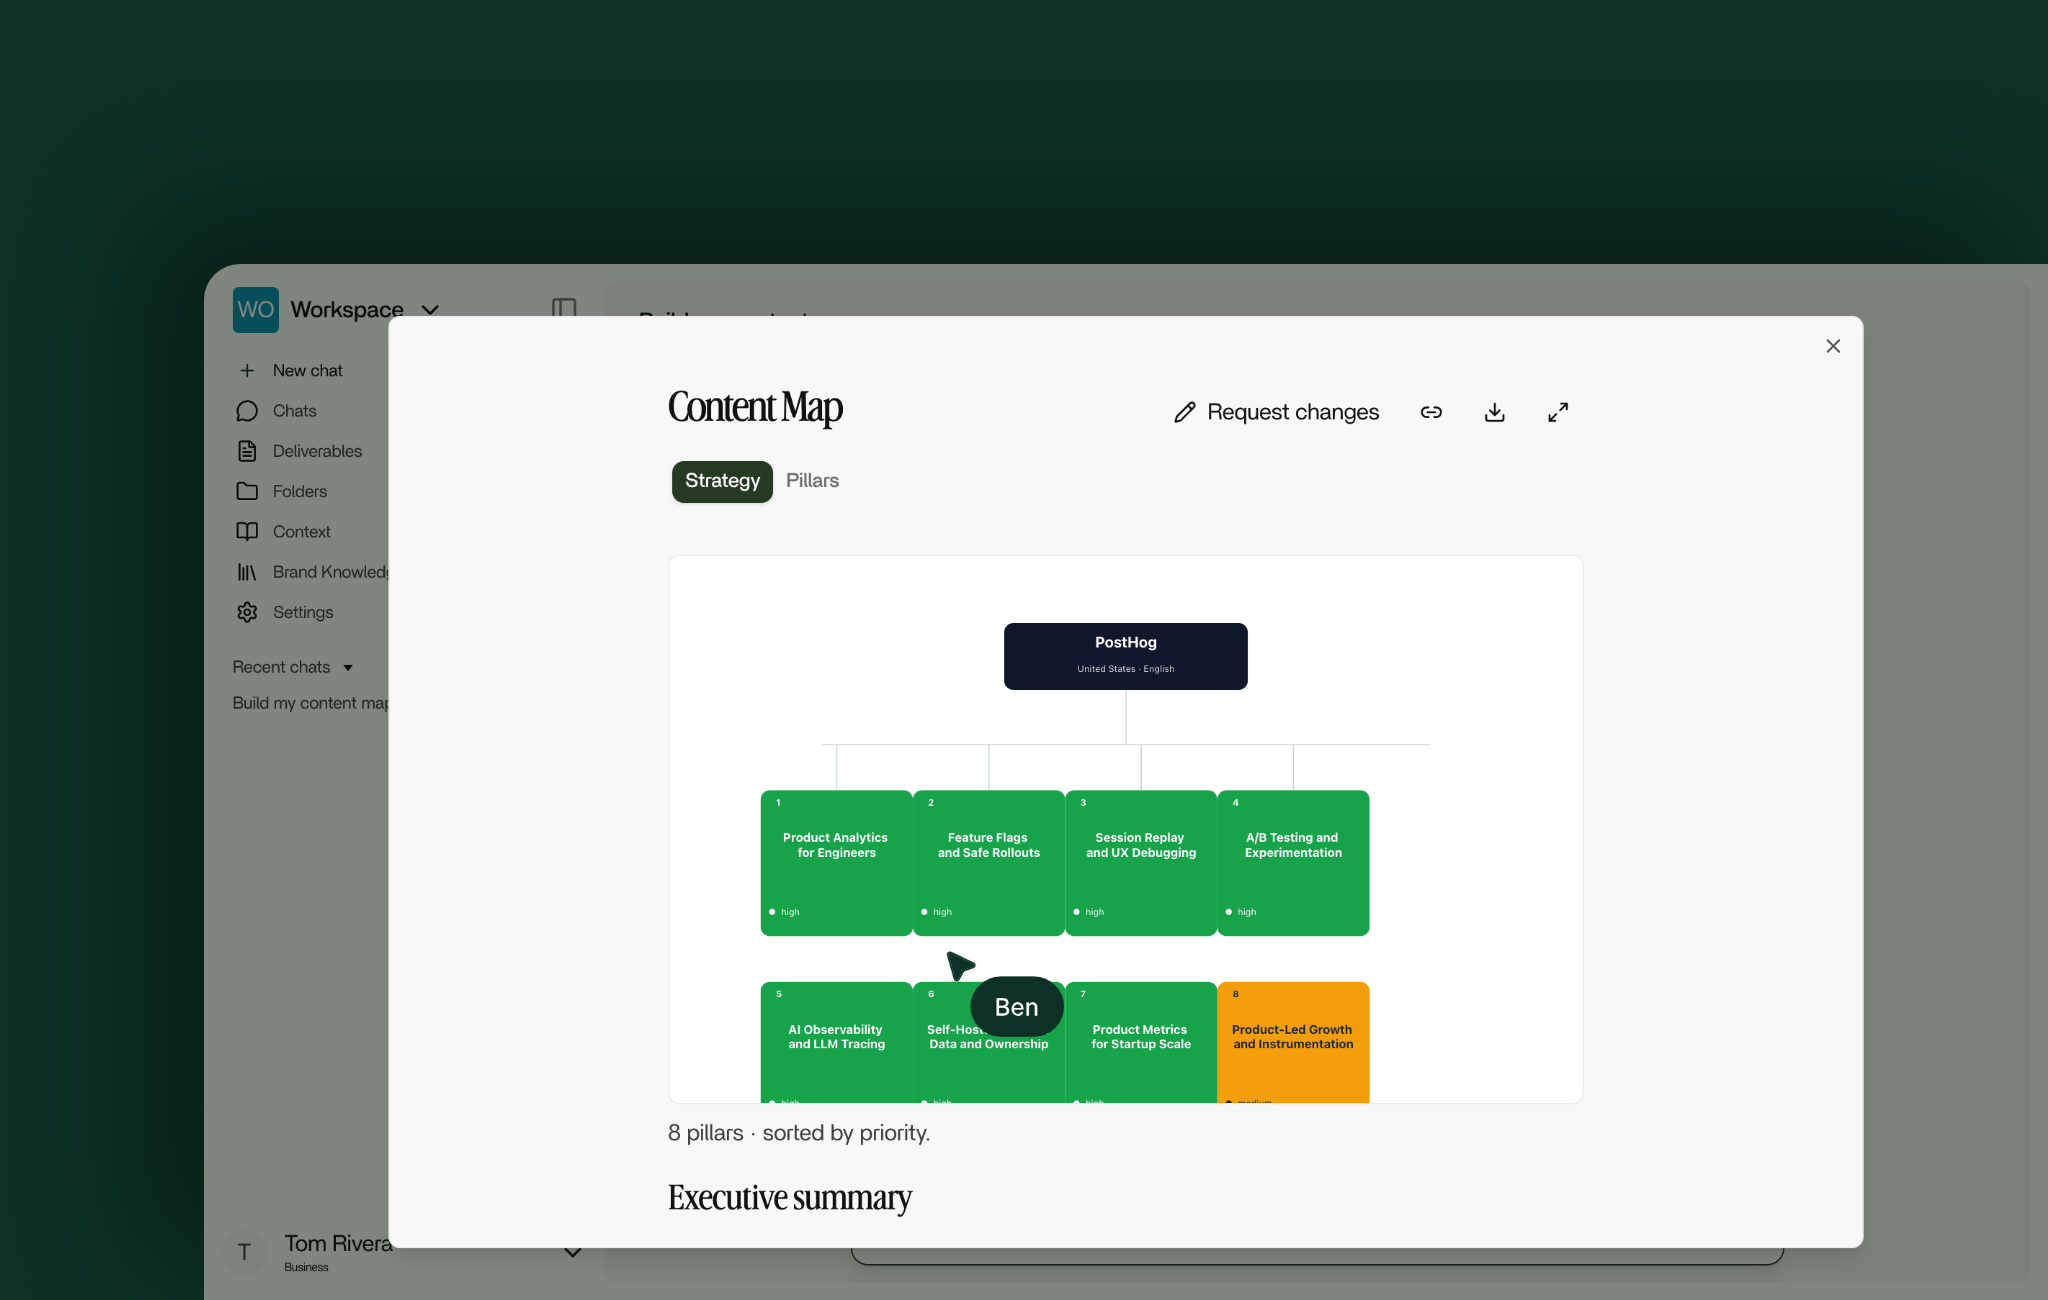Select pillar 'Feature Flags and Safe Rollouts'
The image size is (2048, 1300).
989,863
